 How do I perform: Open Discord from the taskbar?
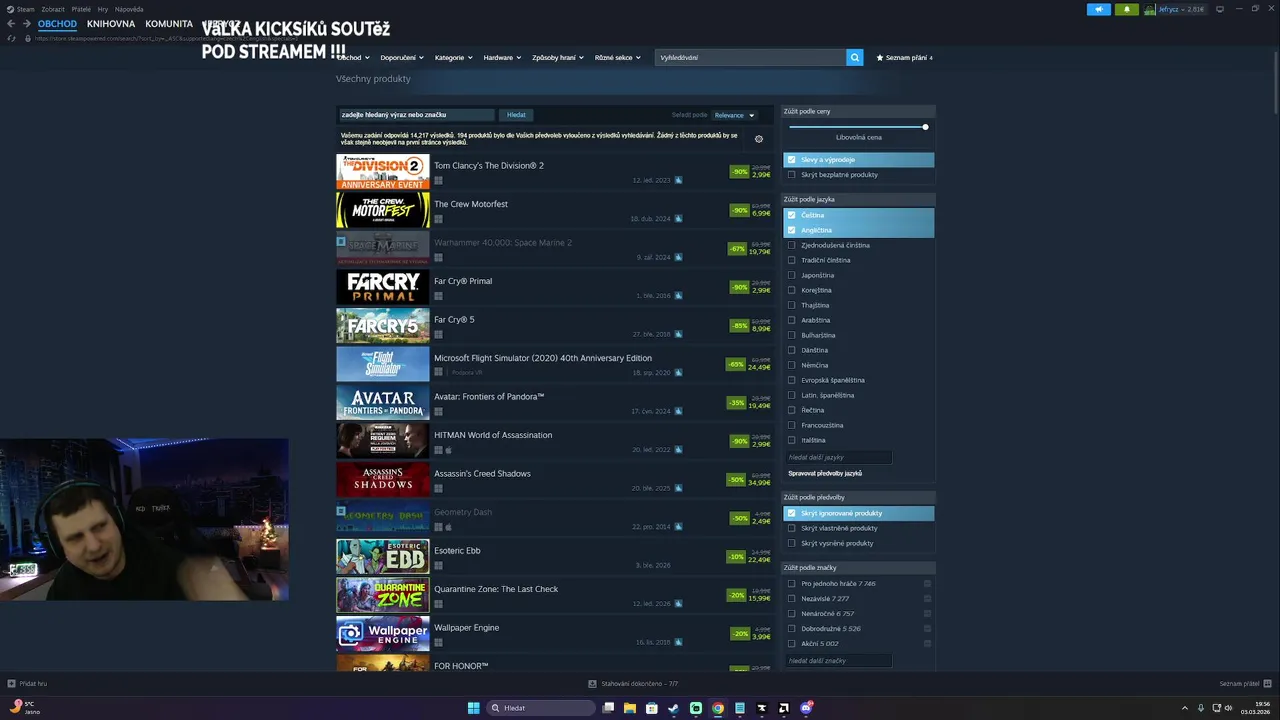click(x=806, y=708)
